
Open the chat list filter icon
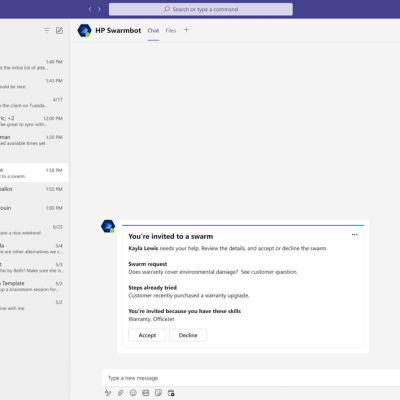coord(47,30)
